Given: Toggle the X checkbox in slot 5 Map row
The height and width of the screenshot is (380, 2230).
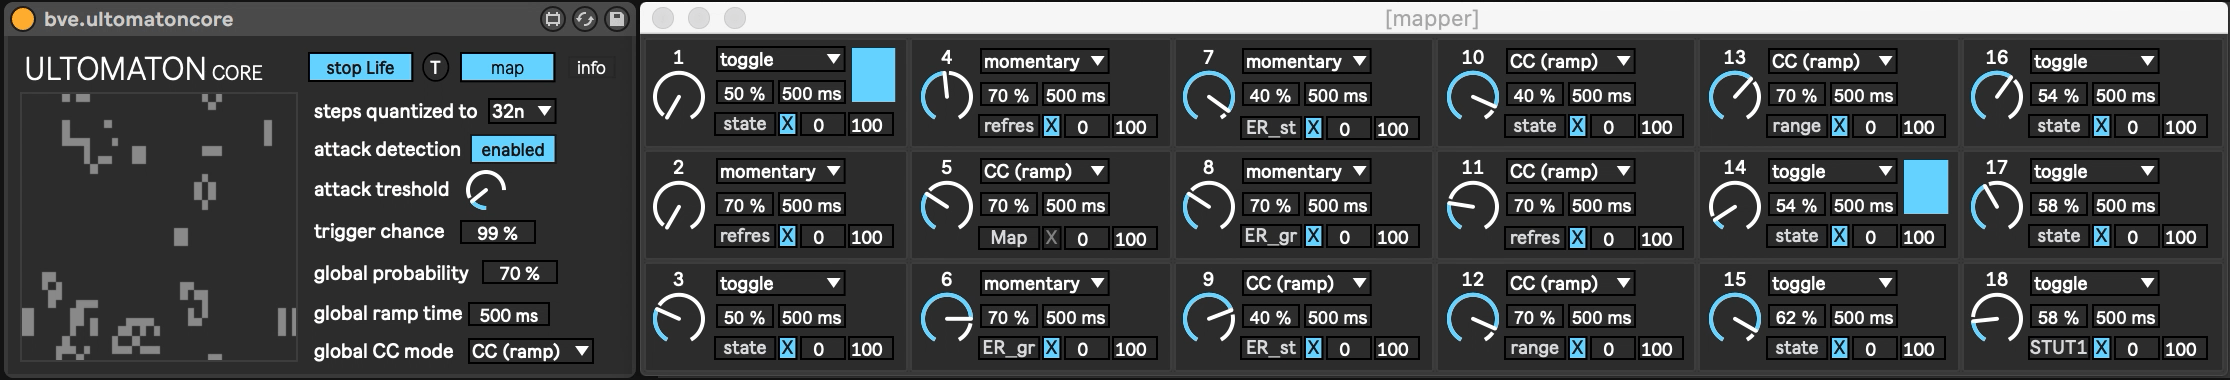Looking at the screenshot, I should click(1051, 238).
